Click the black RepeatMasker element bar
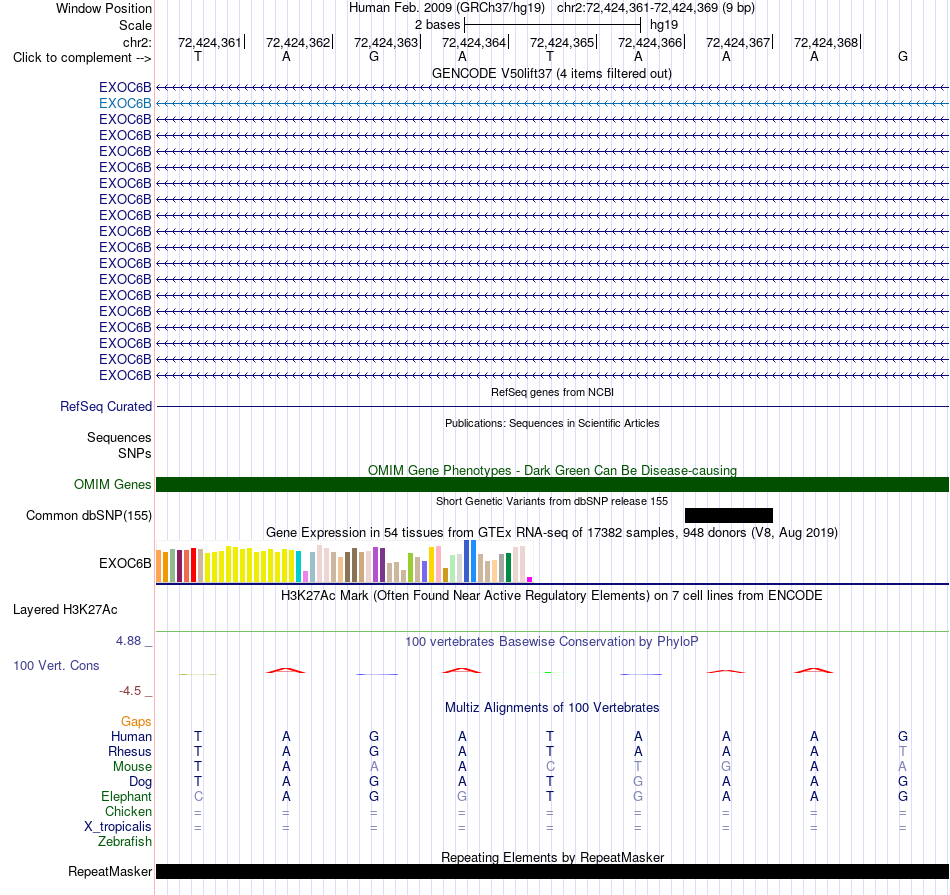 pyautogui.click(x=552, y=871)
